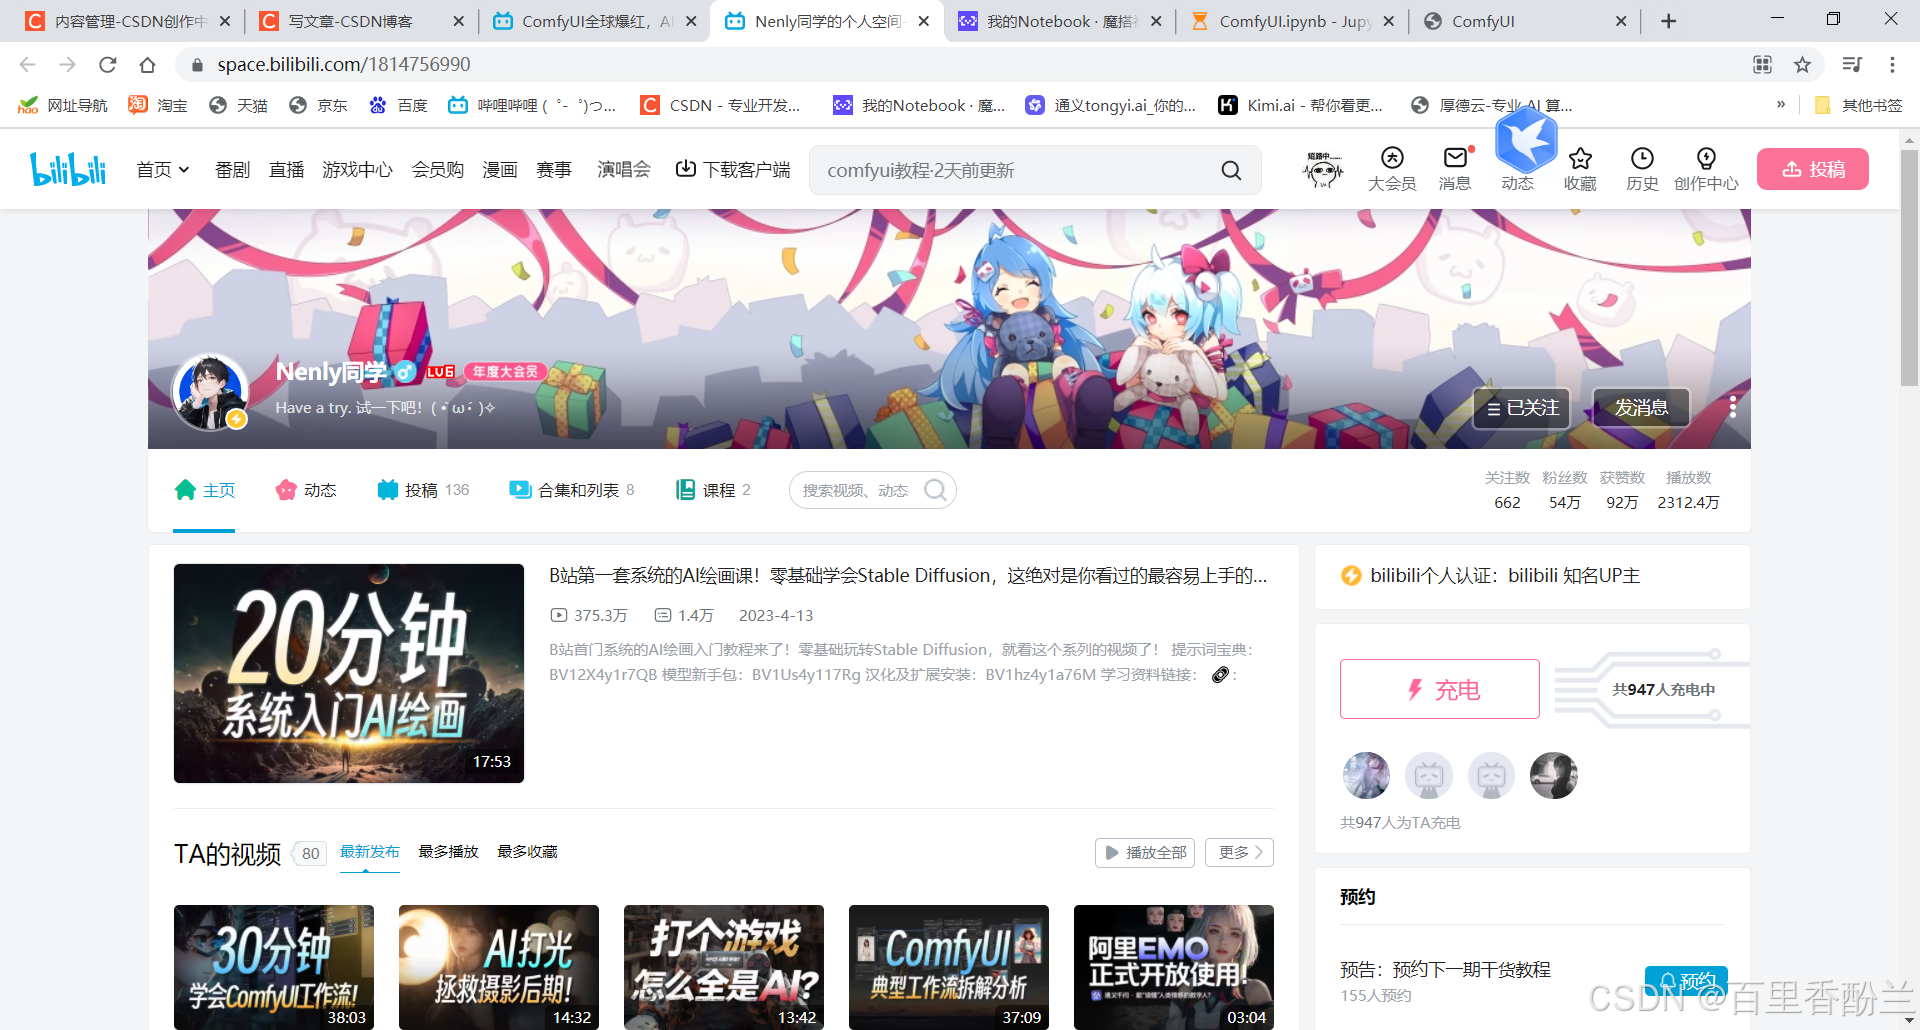
Task: Open the profile more-options three dots
Action: (x=1732, y=408)
